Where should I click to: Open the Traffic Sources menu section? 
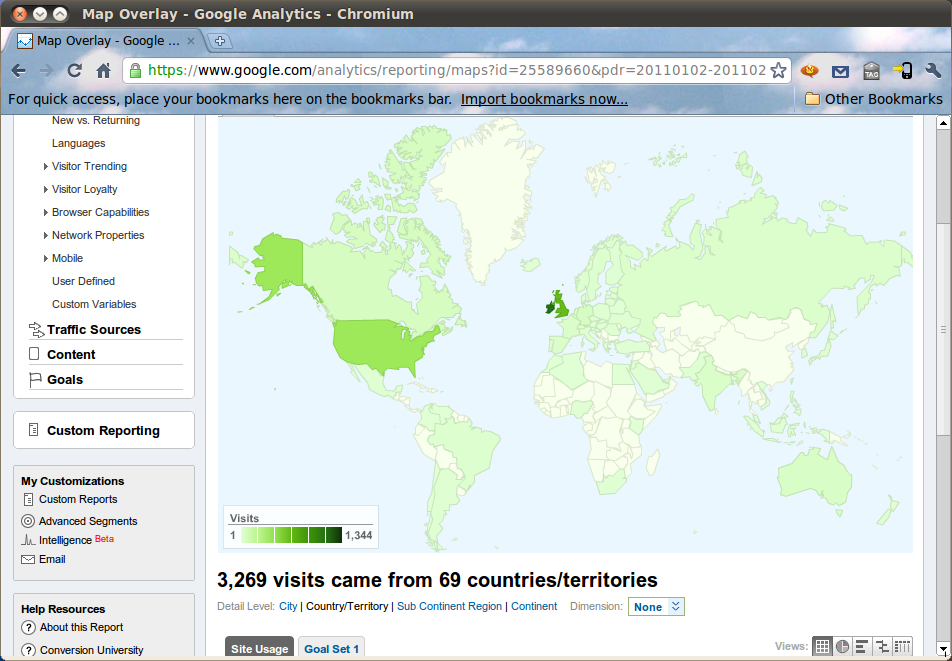coord(94,330)
